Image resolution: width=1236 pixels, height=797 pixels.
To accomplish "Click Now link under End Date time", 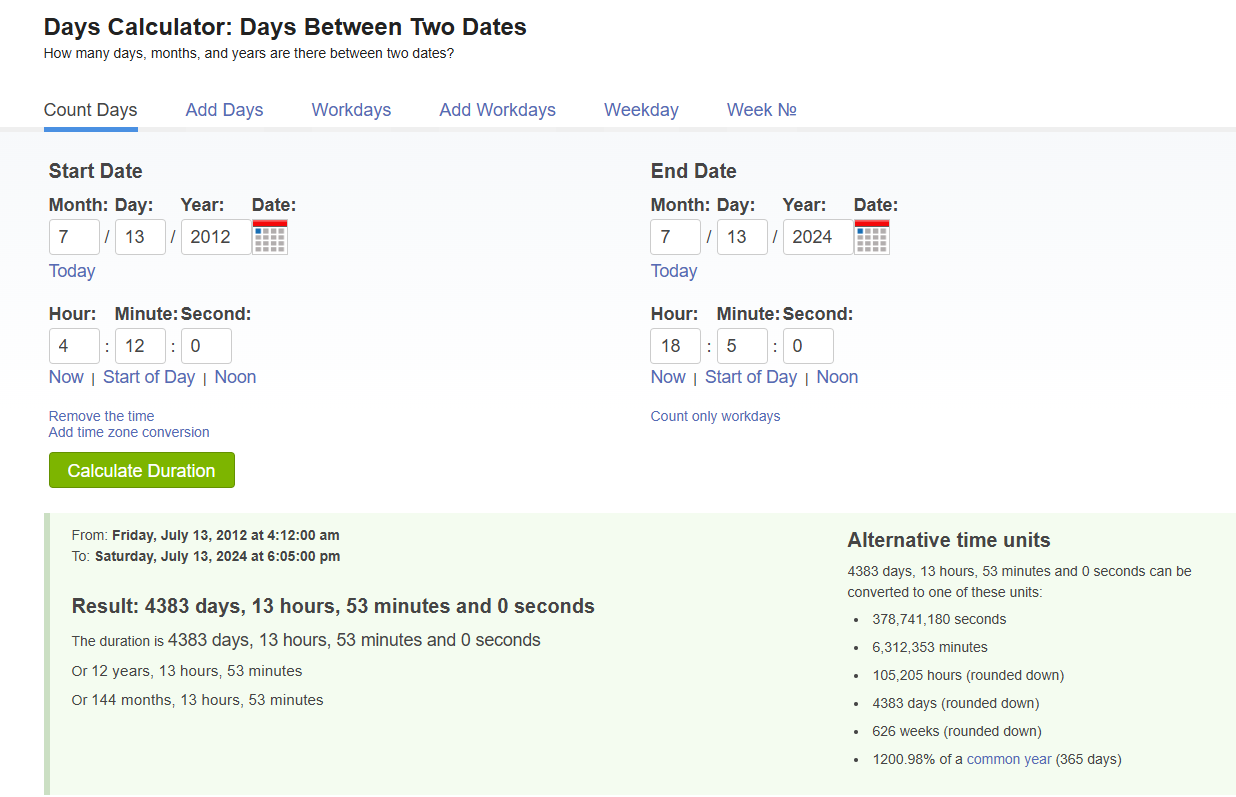I will point(668,377).
